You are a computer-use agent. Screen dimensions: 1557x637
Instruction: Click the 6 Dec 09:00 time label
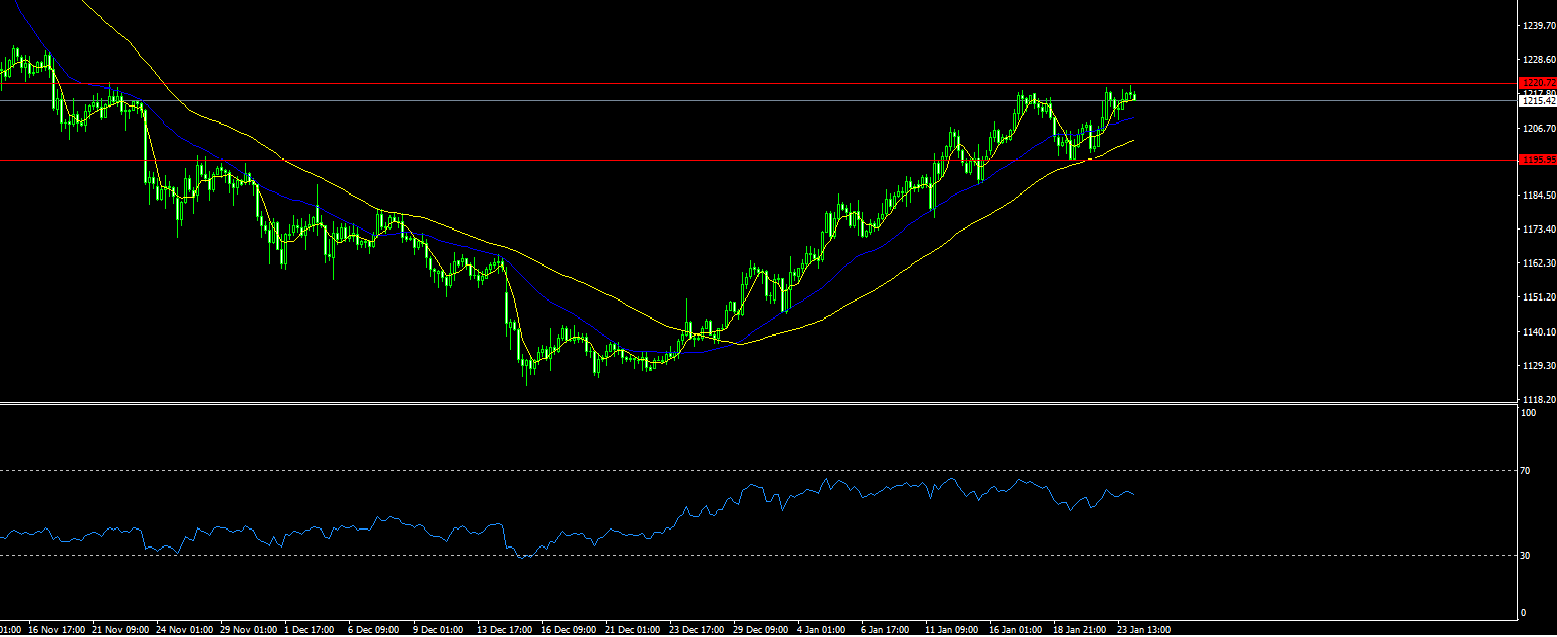375,630
